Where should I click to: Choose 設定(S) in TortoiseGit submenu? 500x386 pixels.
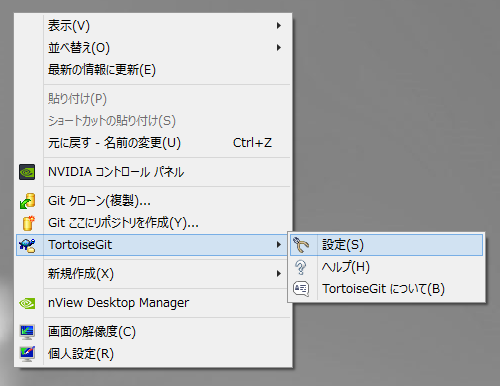coord(386,245)
